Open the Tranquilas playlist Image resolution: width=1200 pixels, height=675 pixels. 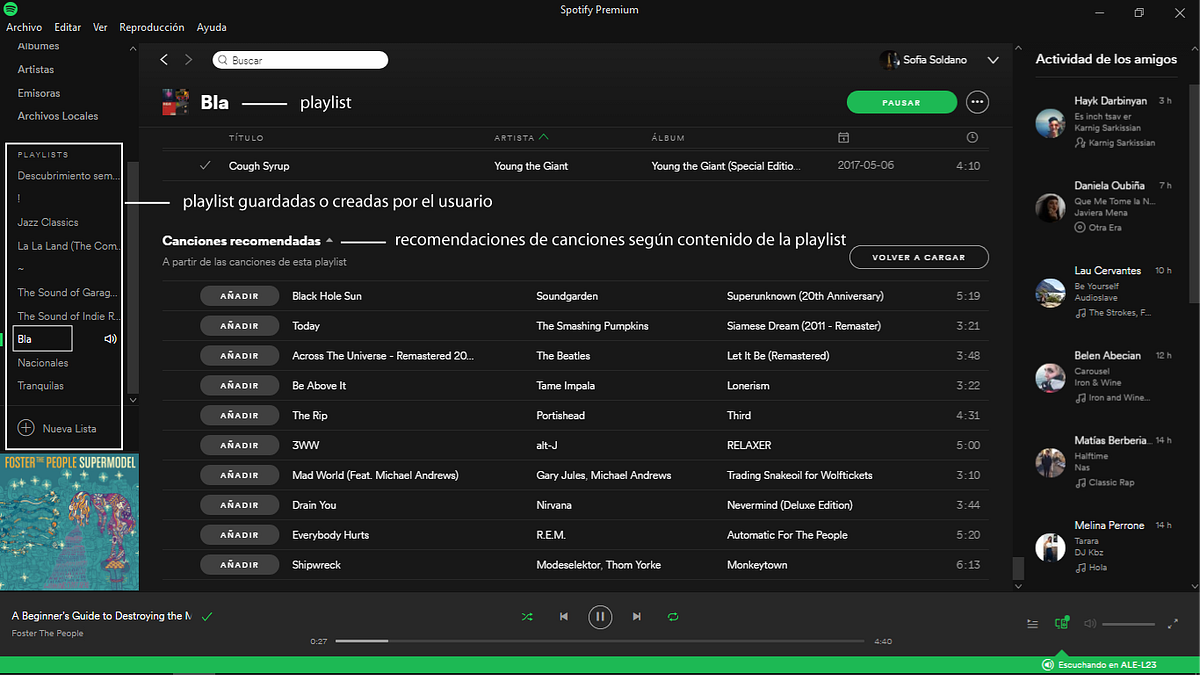(x=41, y=386)
